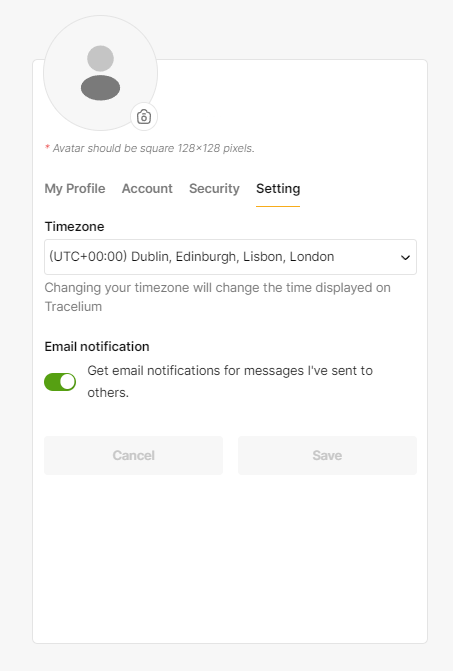Image resolution: width=453 pixels, height=671 pixels.
Task: Click the 'Changing your timezone' help text
Action: click(x=218, y=297)
